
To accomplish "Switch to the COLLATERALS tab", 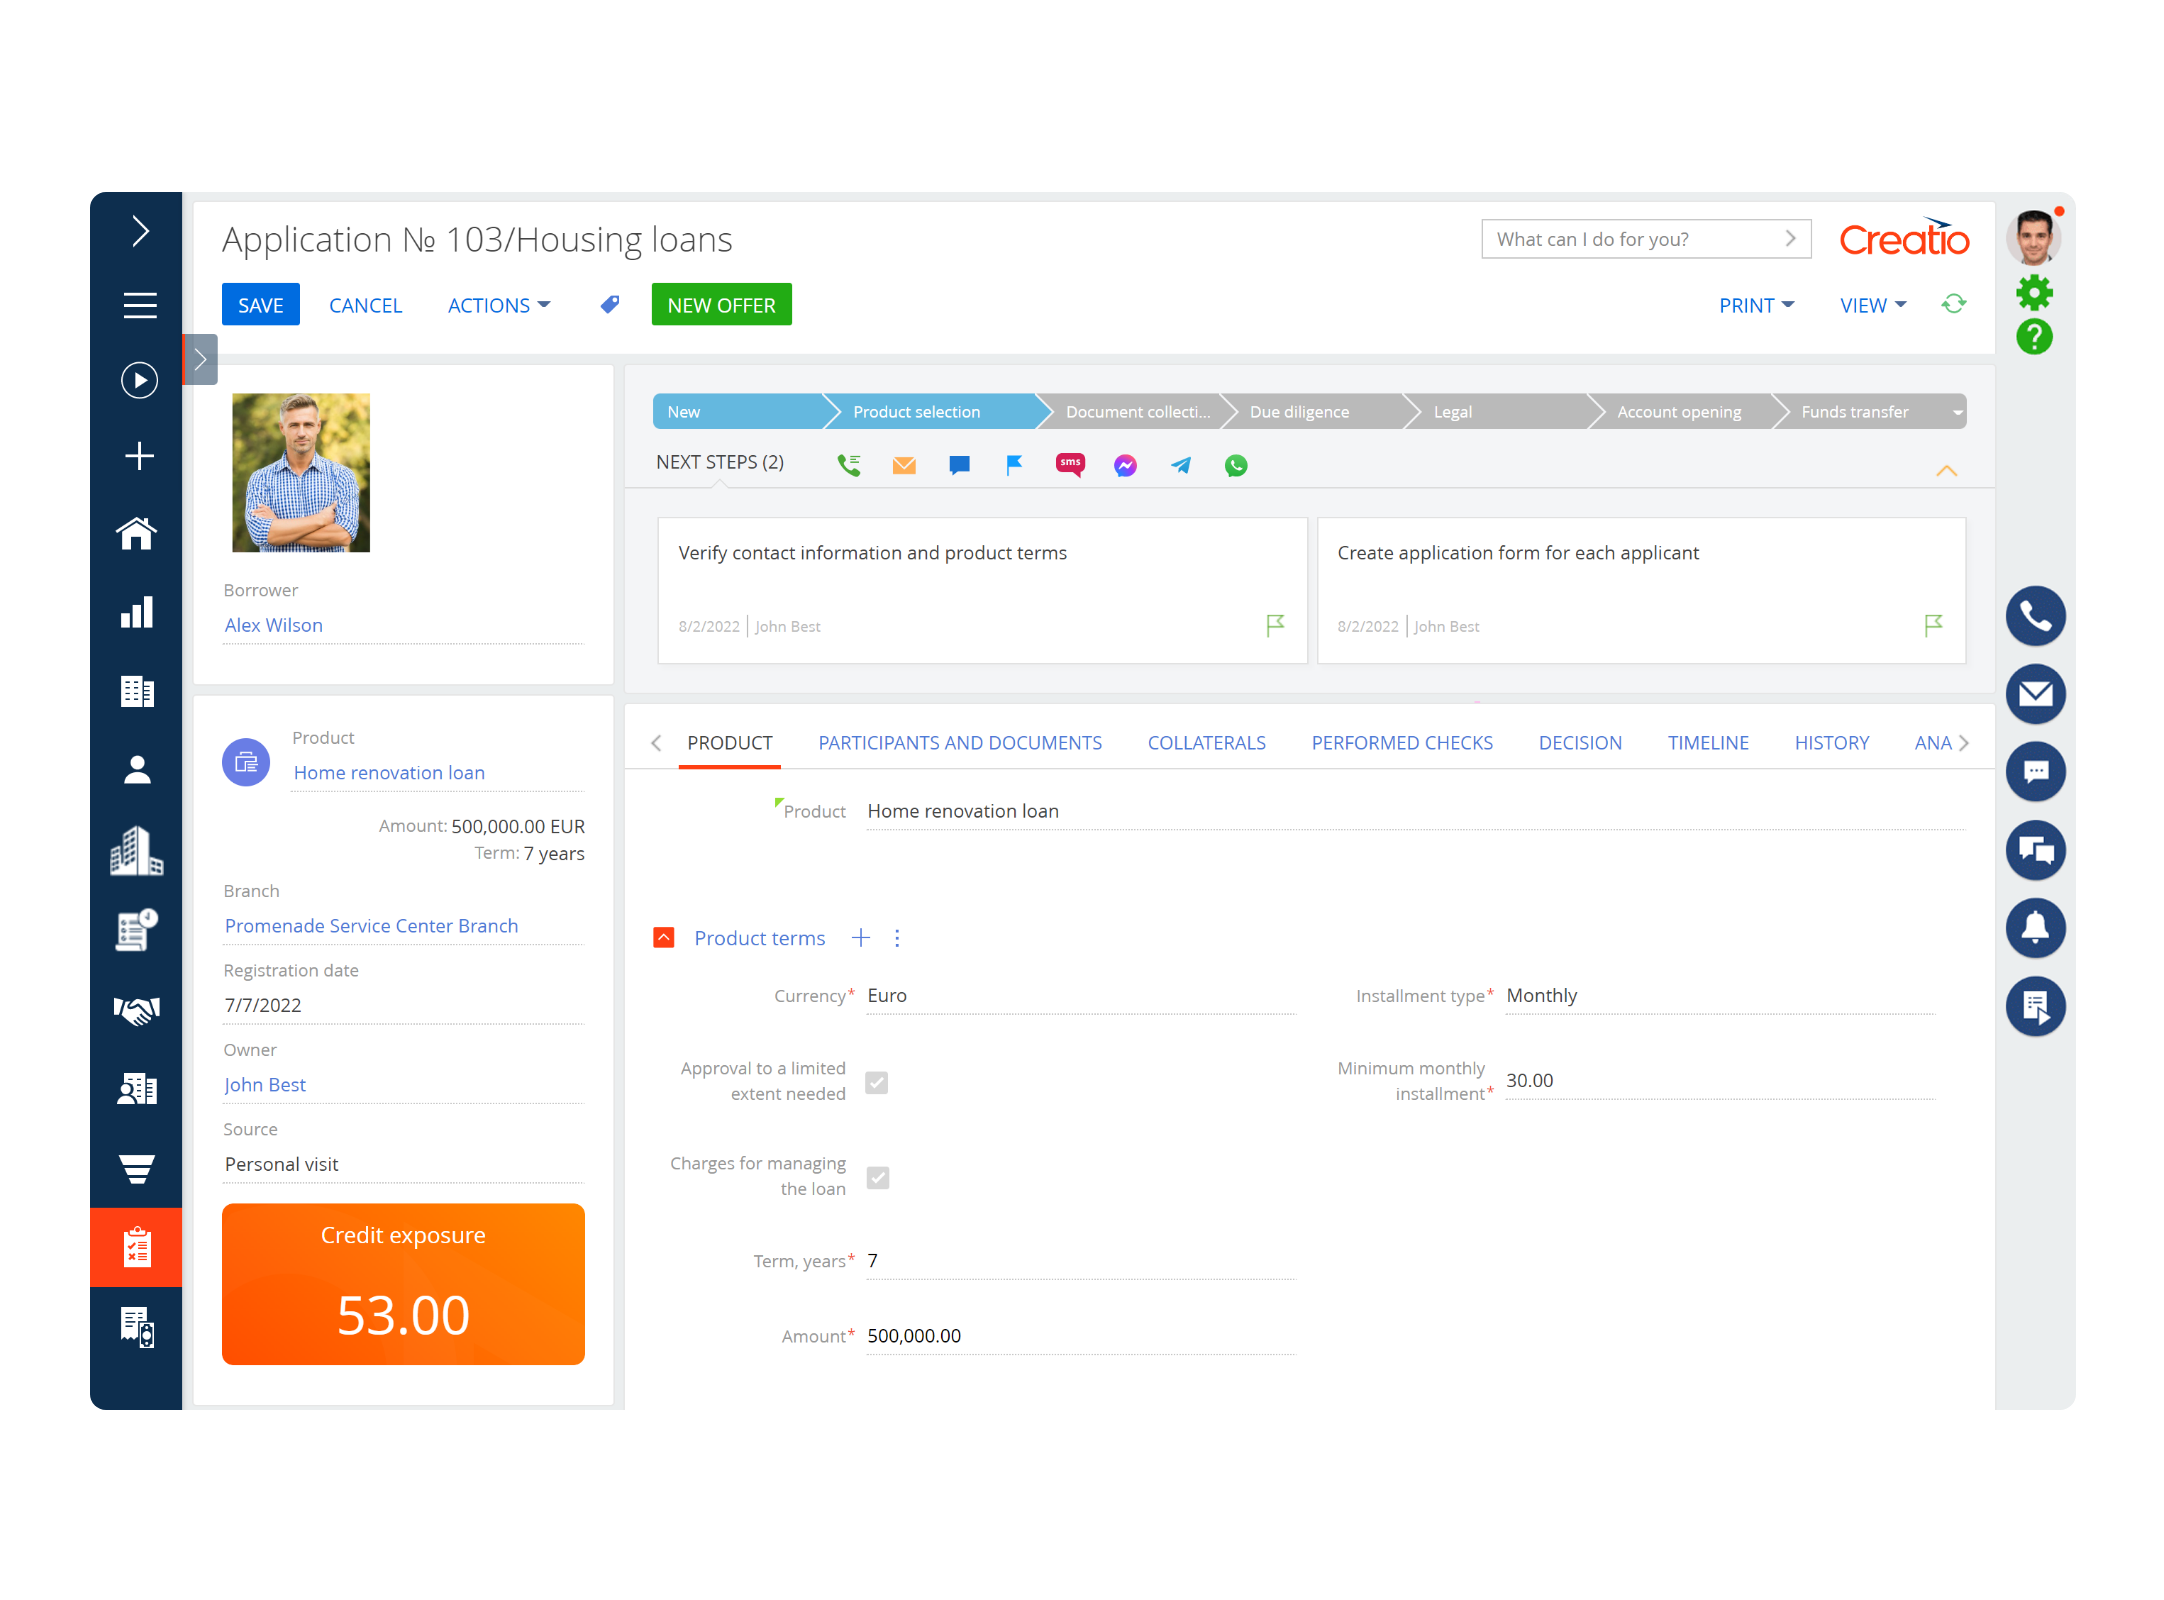I will (x=1206, y=742).
